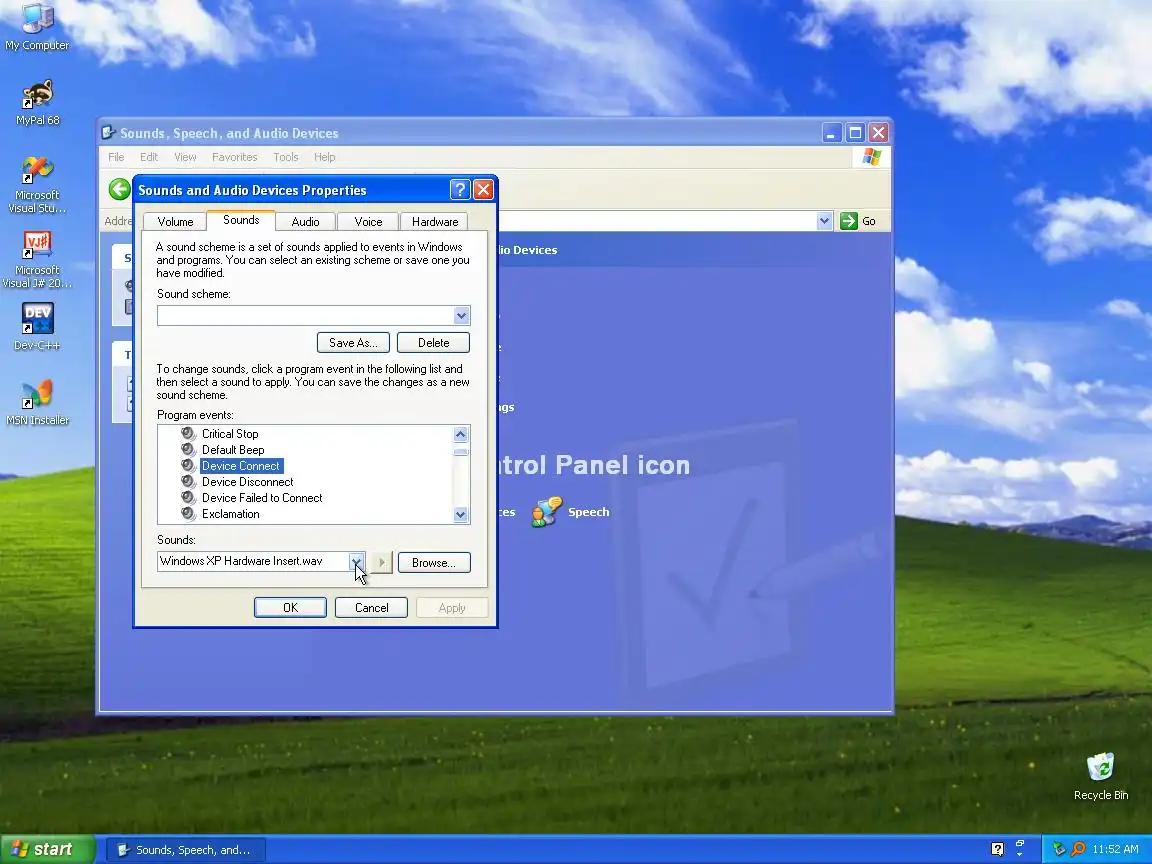
Task: Select the Exclamation program event
Action: pyautogui.click(x=231, y=514)
